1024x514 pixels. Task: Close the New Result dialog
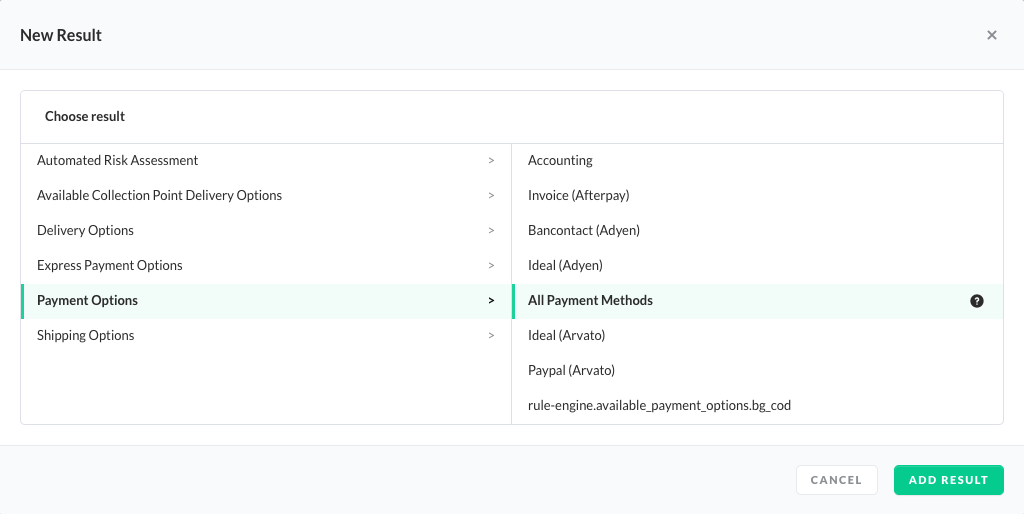(x=991, y=35)
